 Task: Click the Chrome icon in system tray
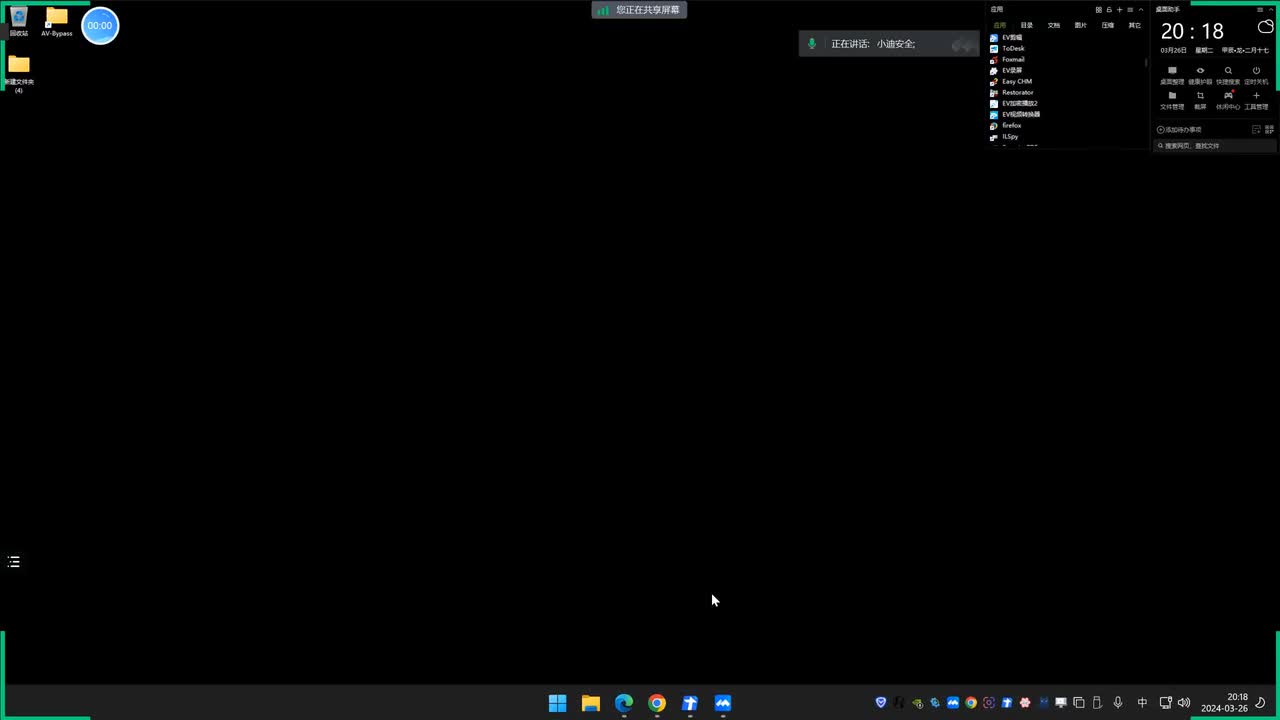coord(971,703)
